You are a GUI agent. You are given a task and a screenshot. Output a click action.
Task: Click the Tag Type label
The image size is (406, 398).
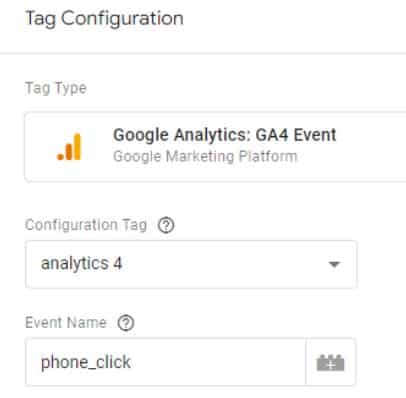(x=56, y=89)
